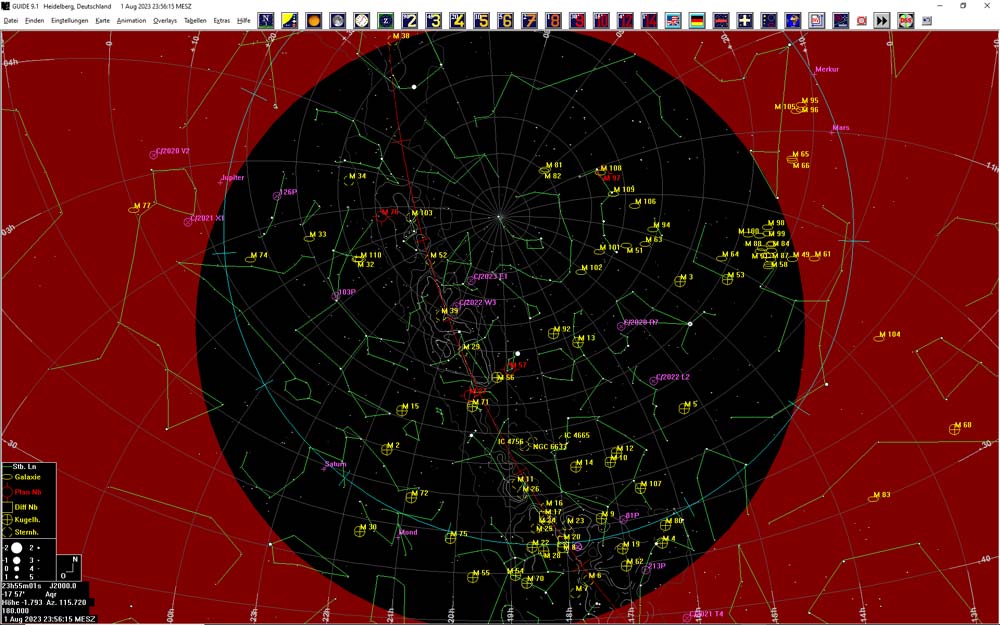Click the Sternh. legend entry
Image resolution: width=1000 pixels, height=625 pixels.
[x=27, y=533]
